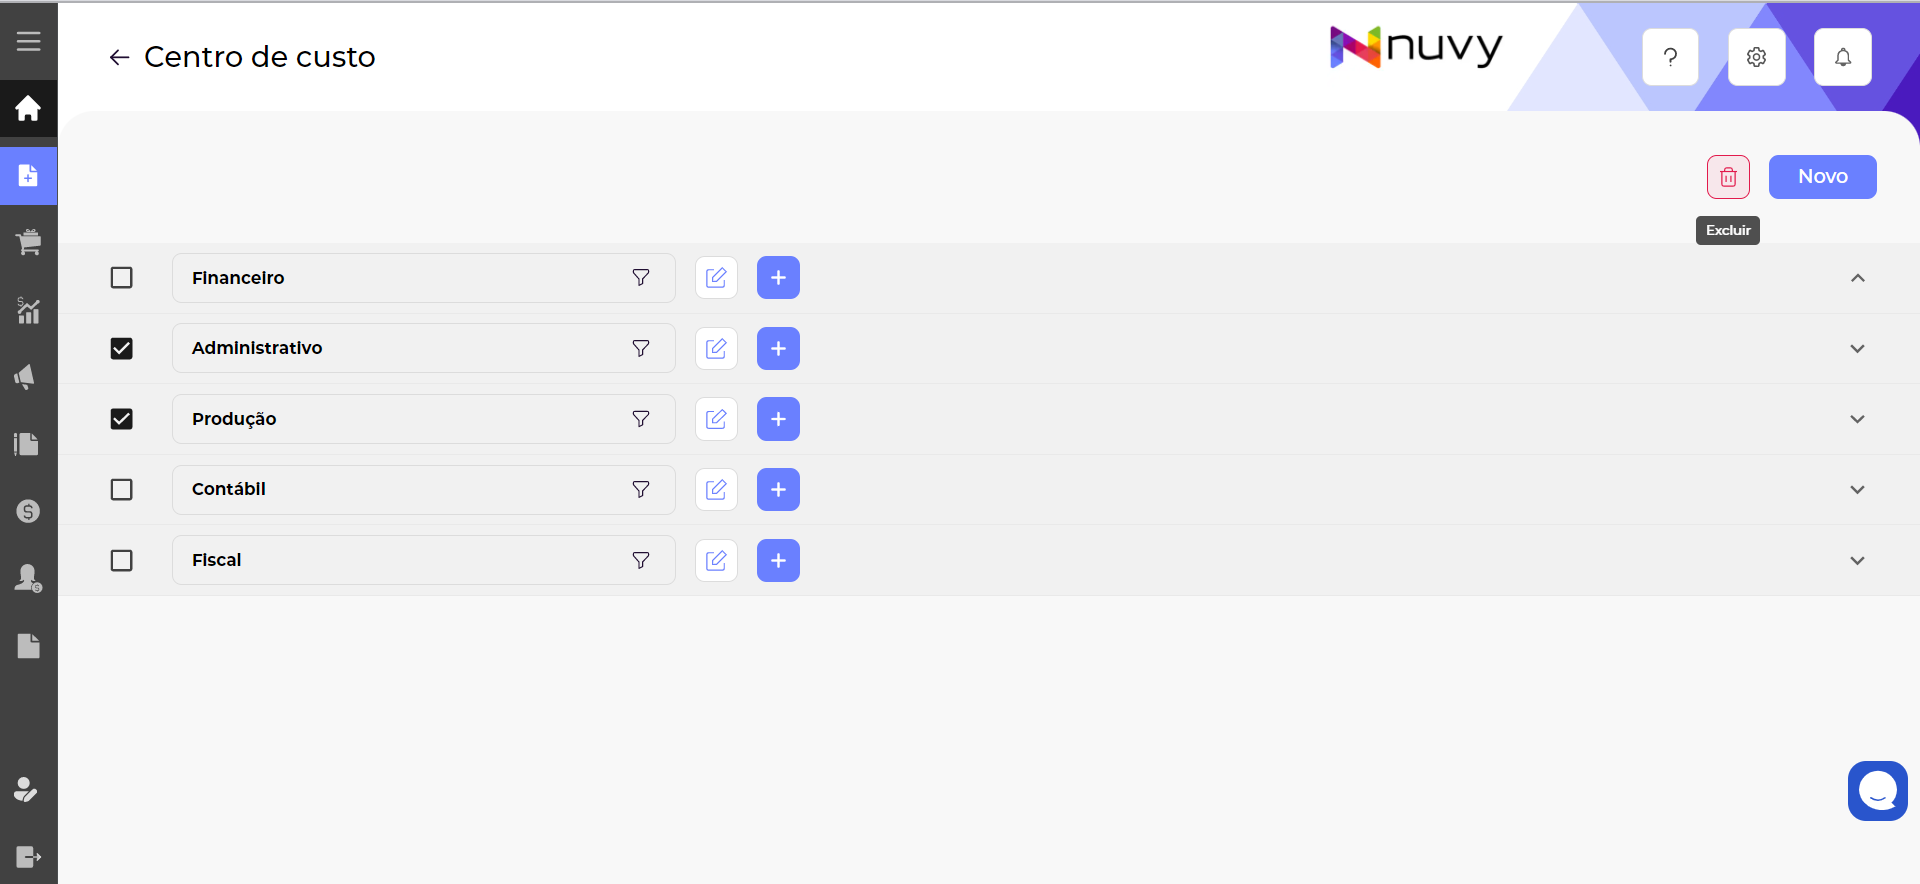Viewport: 1920px width, 884px height.
Task: Open settings gear icon in header
Action: click(x=1756, y=57)
